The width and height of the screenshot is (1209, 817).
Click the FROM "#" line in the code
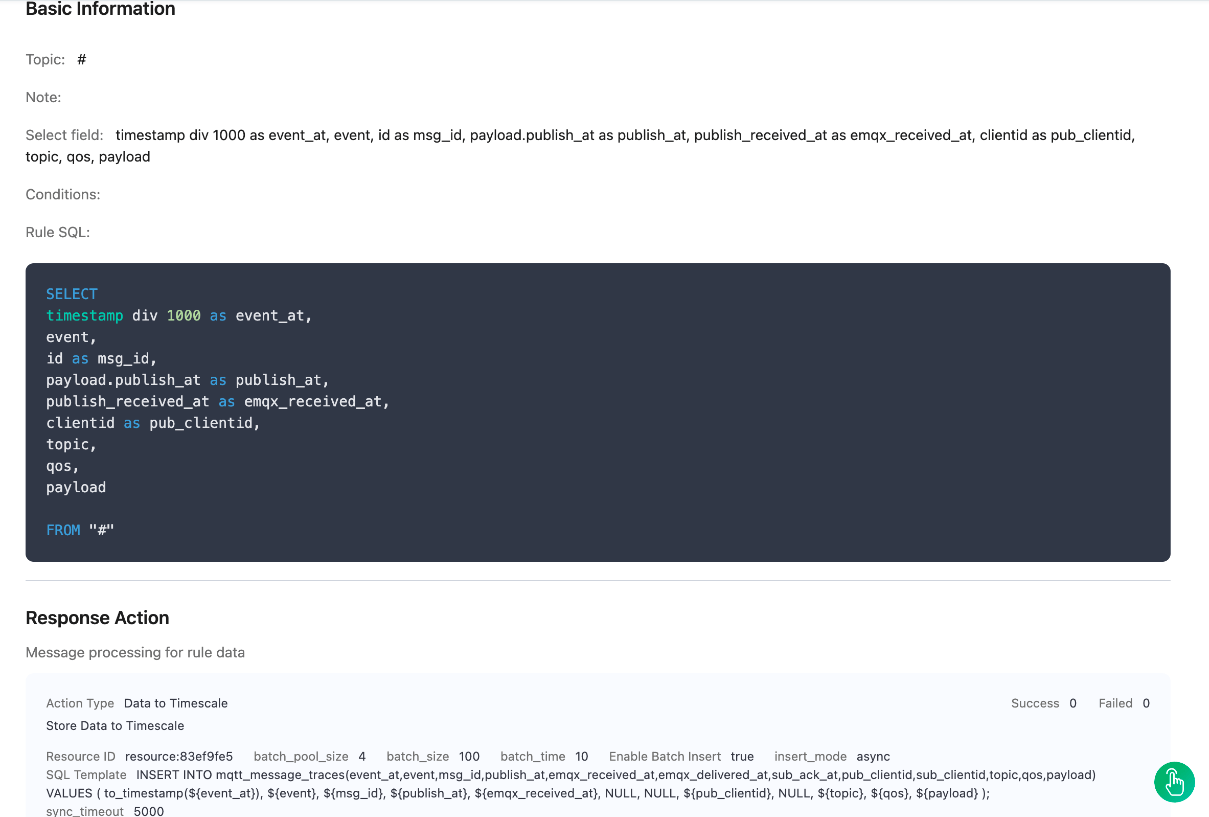click(x=80, y=530)
